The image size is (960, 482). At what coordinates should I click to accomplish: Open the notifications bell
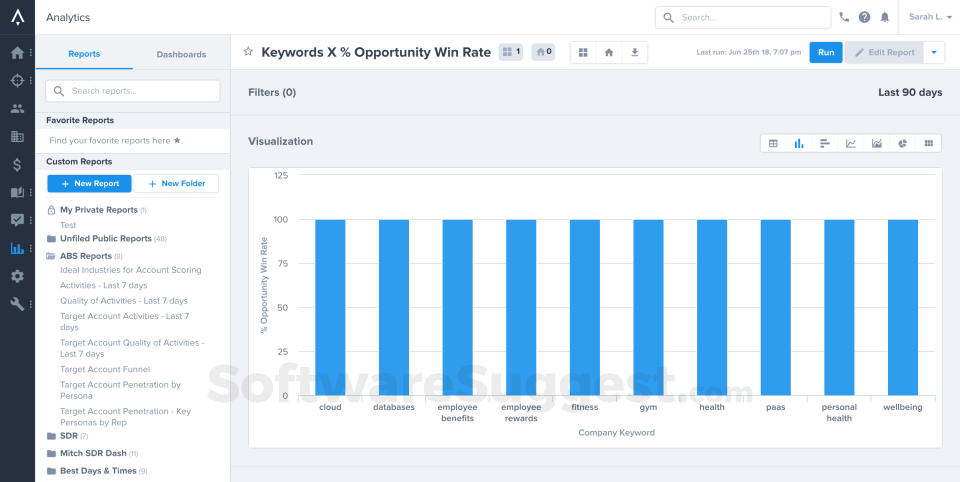[885, 17]
